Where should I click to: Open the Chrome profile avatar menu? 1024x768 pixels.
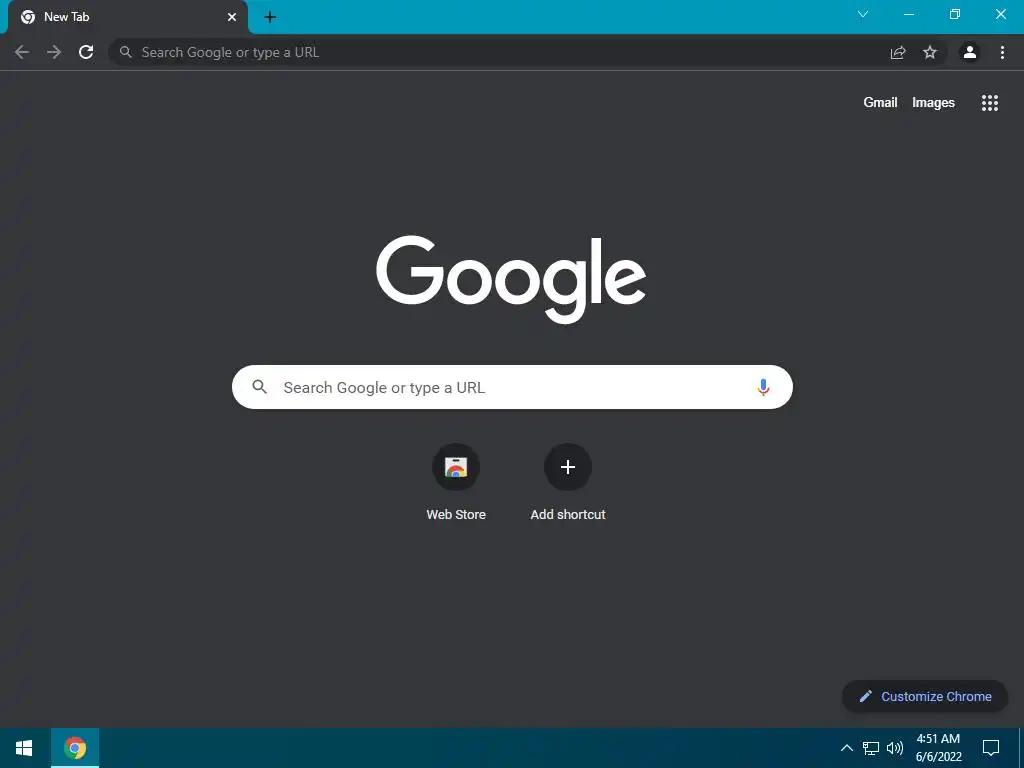970,52
